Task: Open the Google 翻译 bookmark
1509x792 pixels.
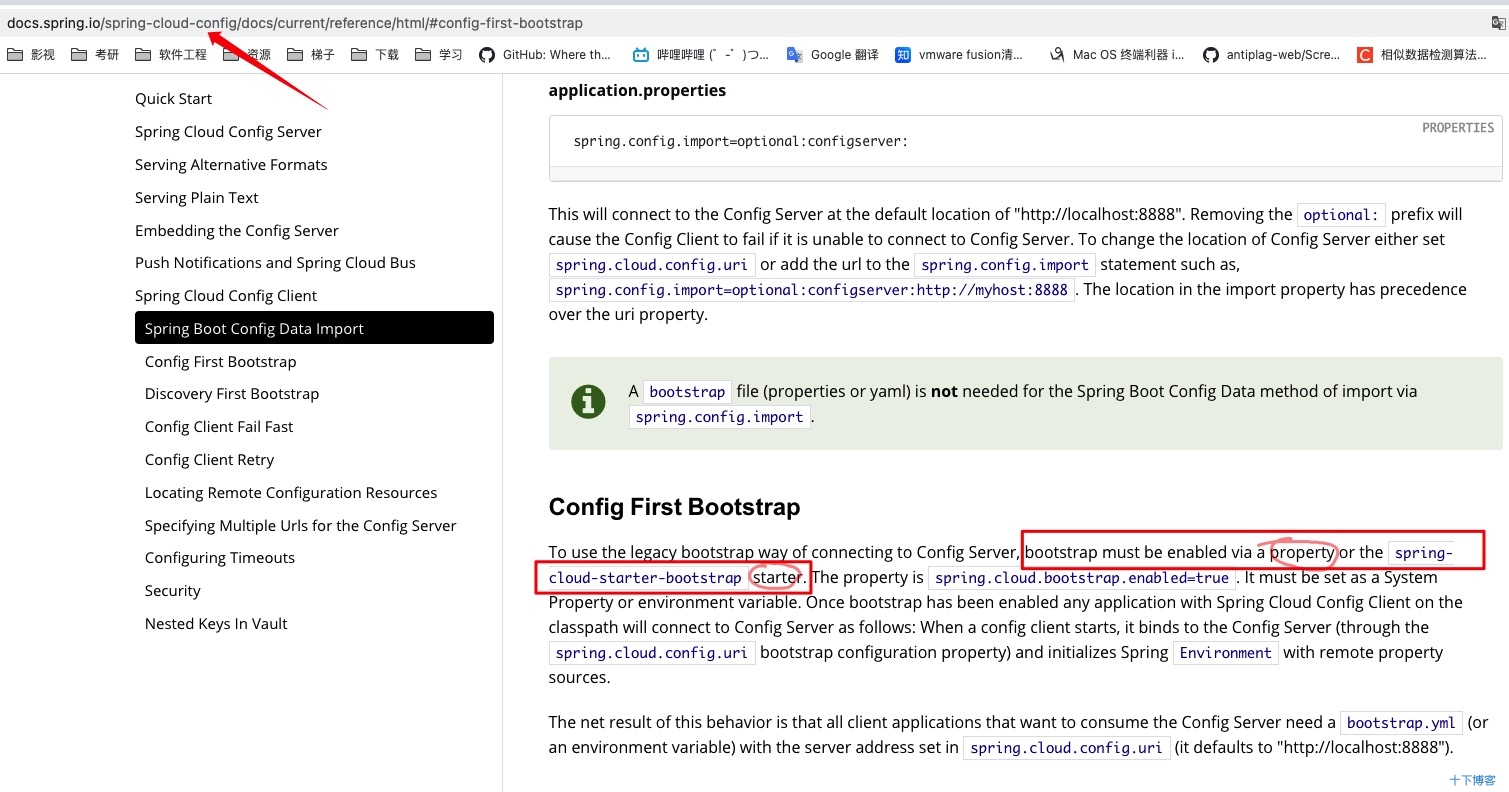Action: point(833,55)
